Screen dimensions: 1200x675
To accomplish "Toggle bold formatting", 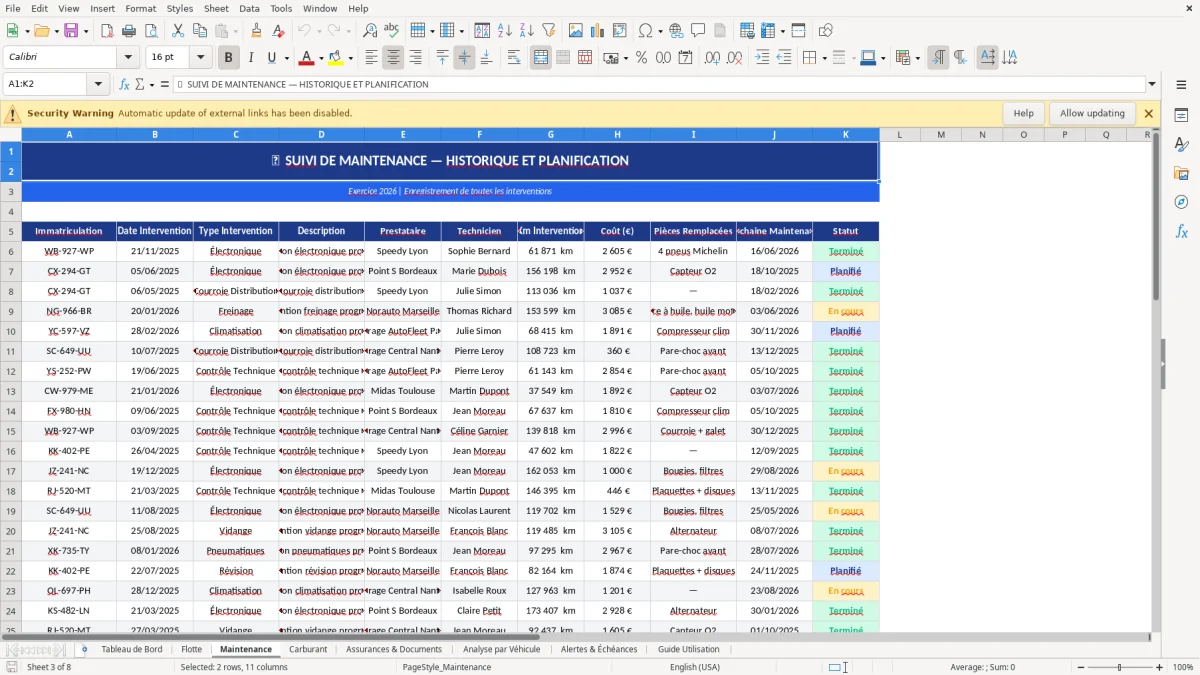I will pyautogui.click(x=228, y=57).
